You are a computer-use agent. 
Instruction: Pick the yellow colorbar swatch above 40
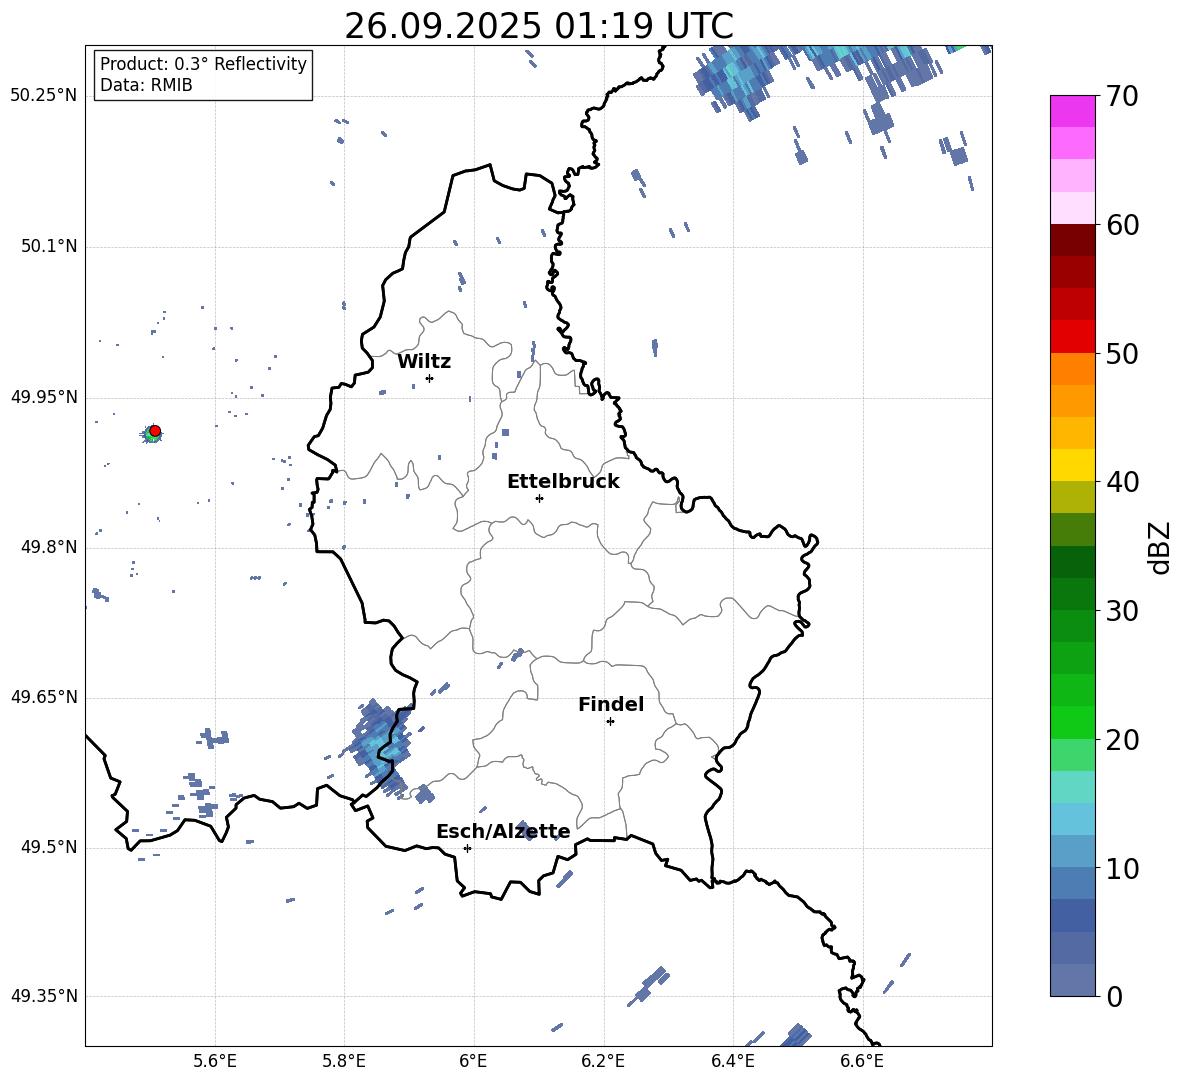coord(1072,465)
